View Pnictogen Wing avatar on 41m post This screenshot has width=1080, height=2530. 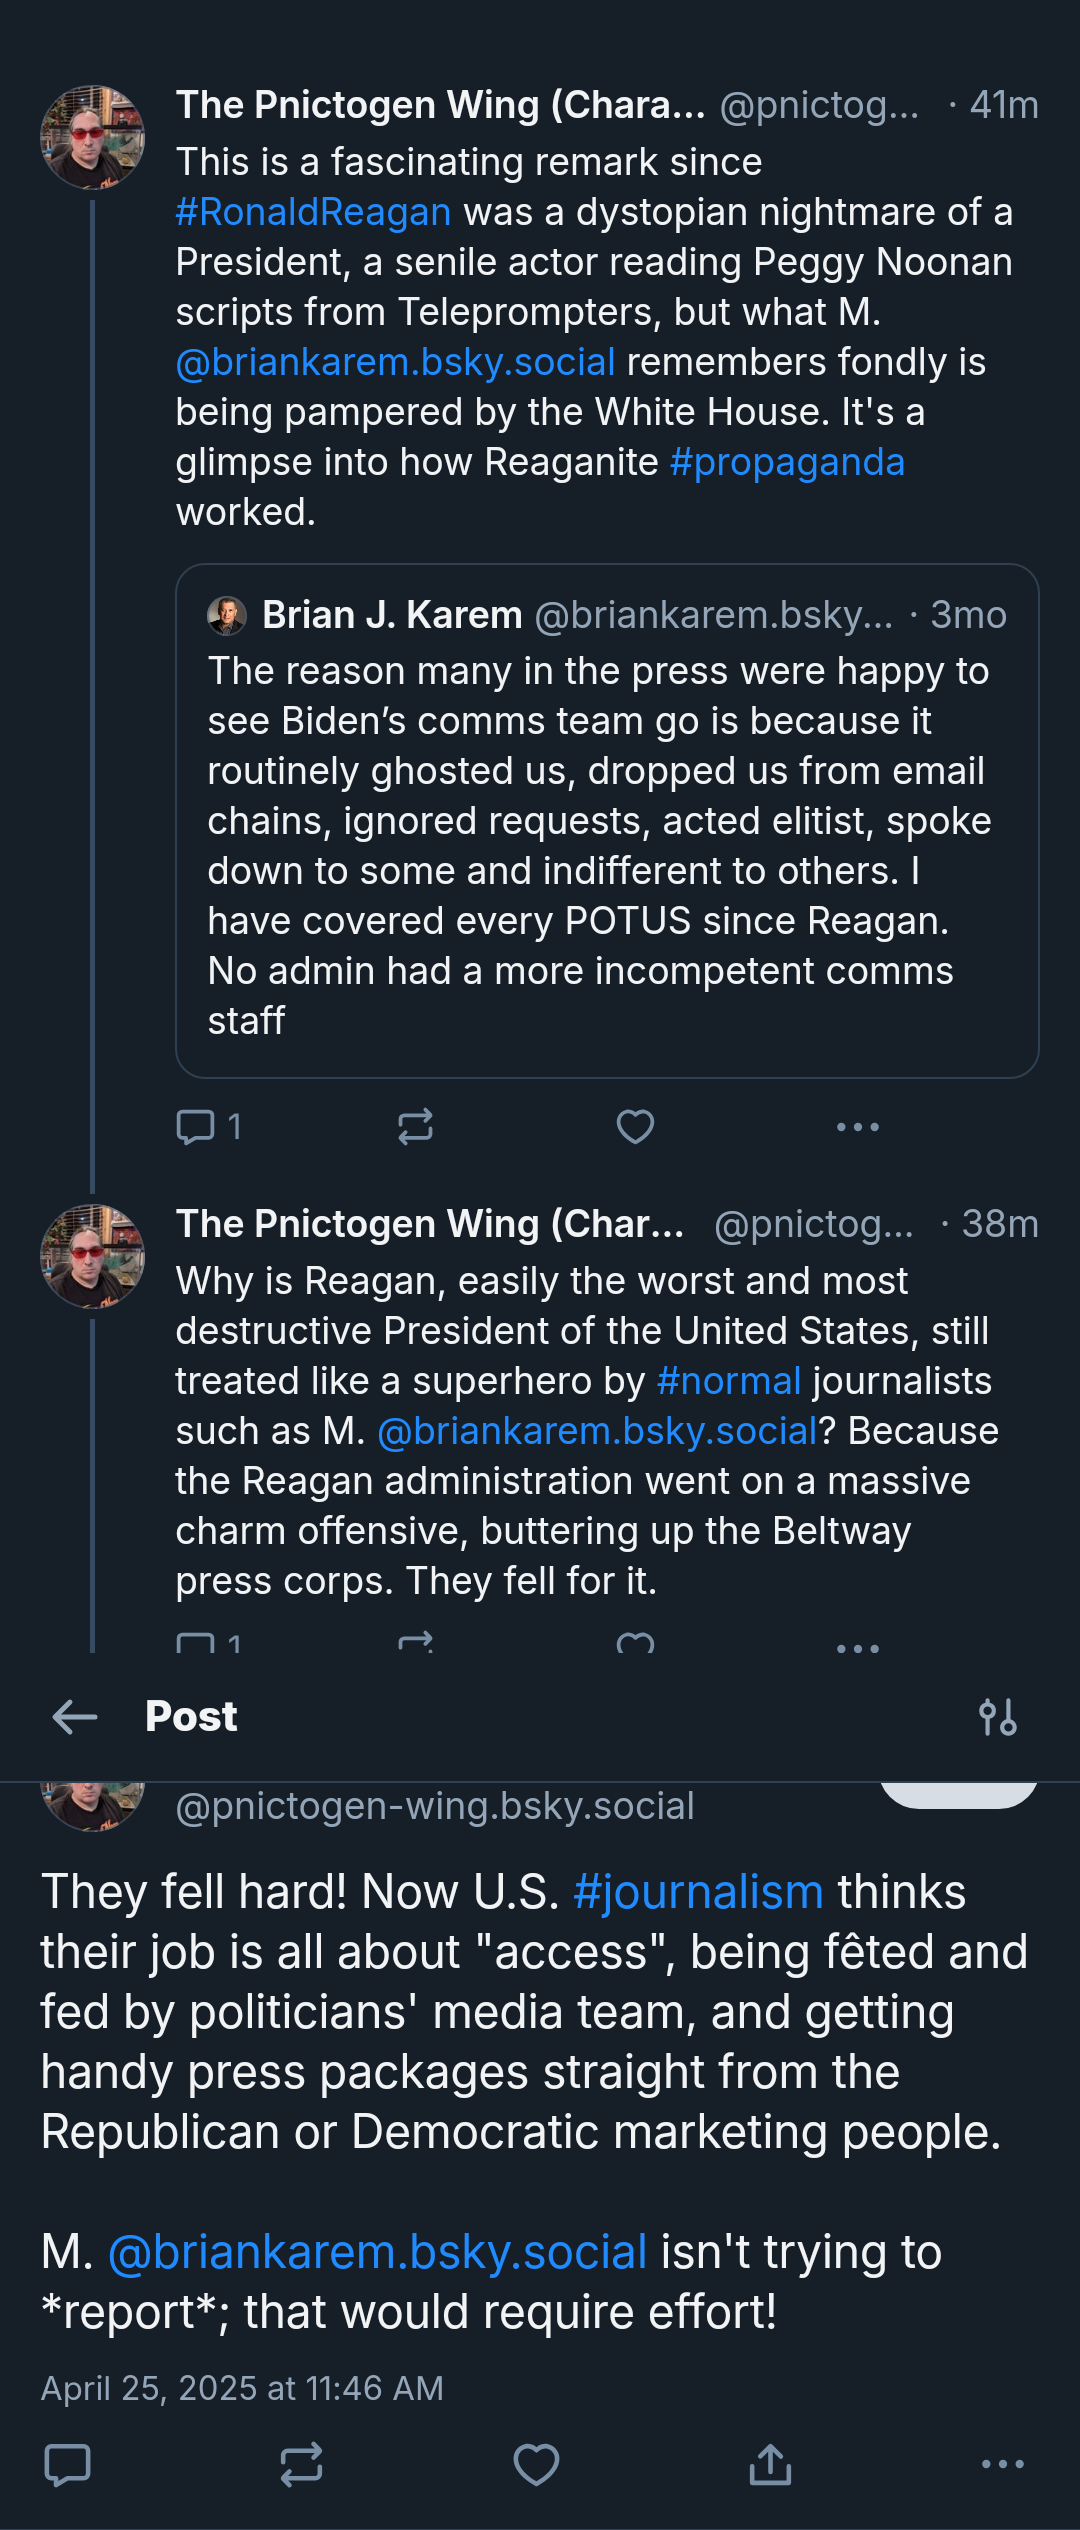tap(92, 138)
